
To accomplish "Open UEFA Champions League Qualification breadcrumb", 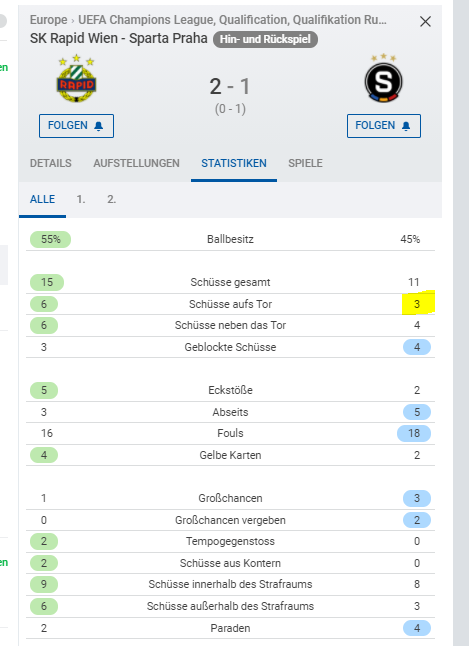I will [233, 20].
